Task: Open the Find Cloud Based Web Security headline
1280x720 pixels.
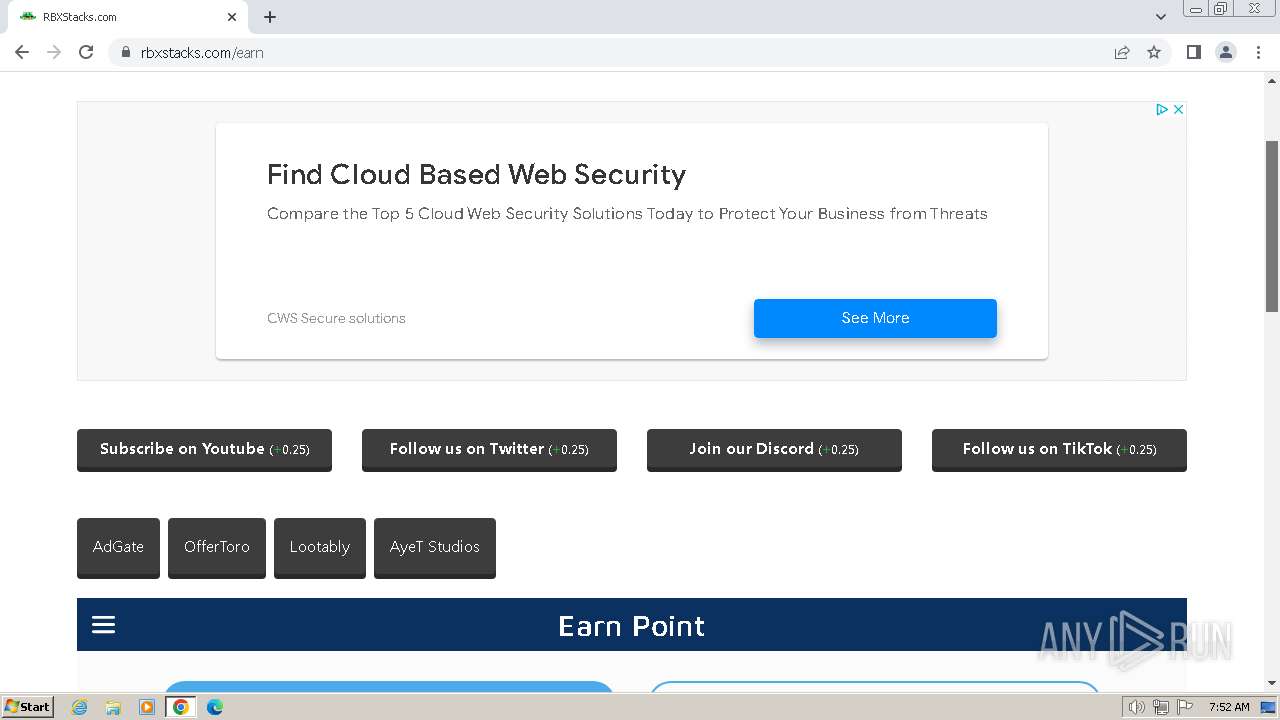Action: tap(476, 174)
